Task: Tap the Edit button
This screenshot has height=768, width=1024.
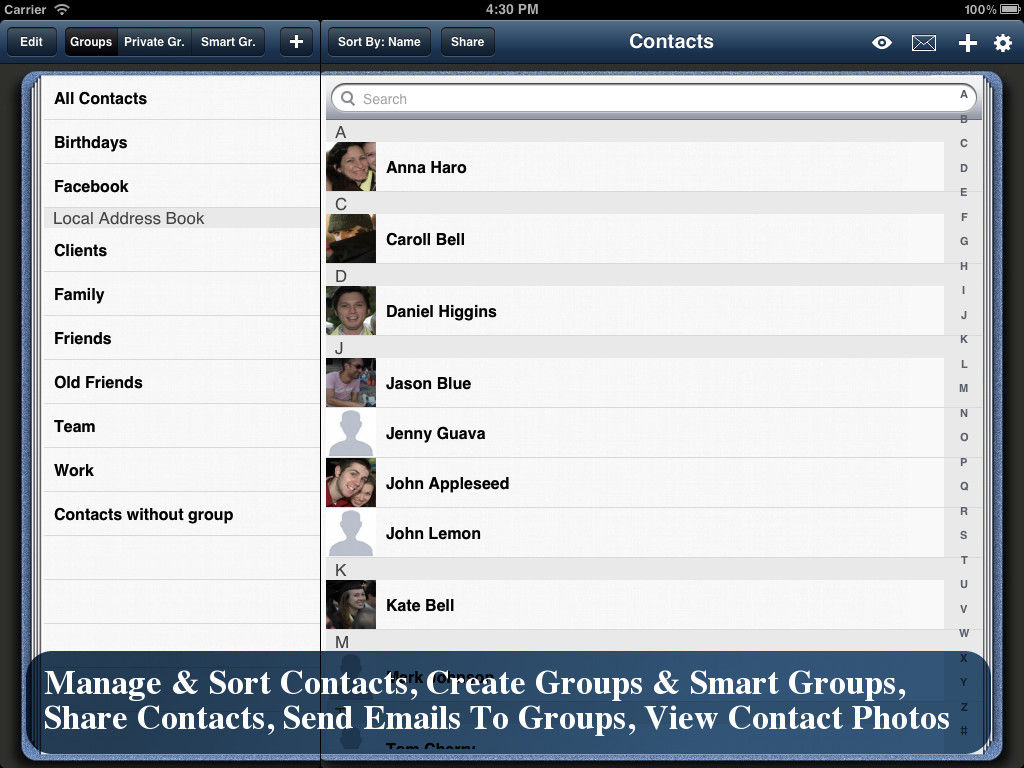Action: (31, 42)
